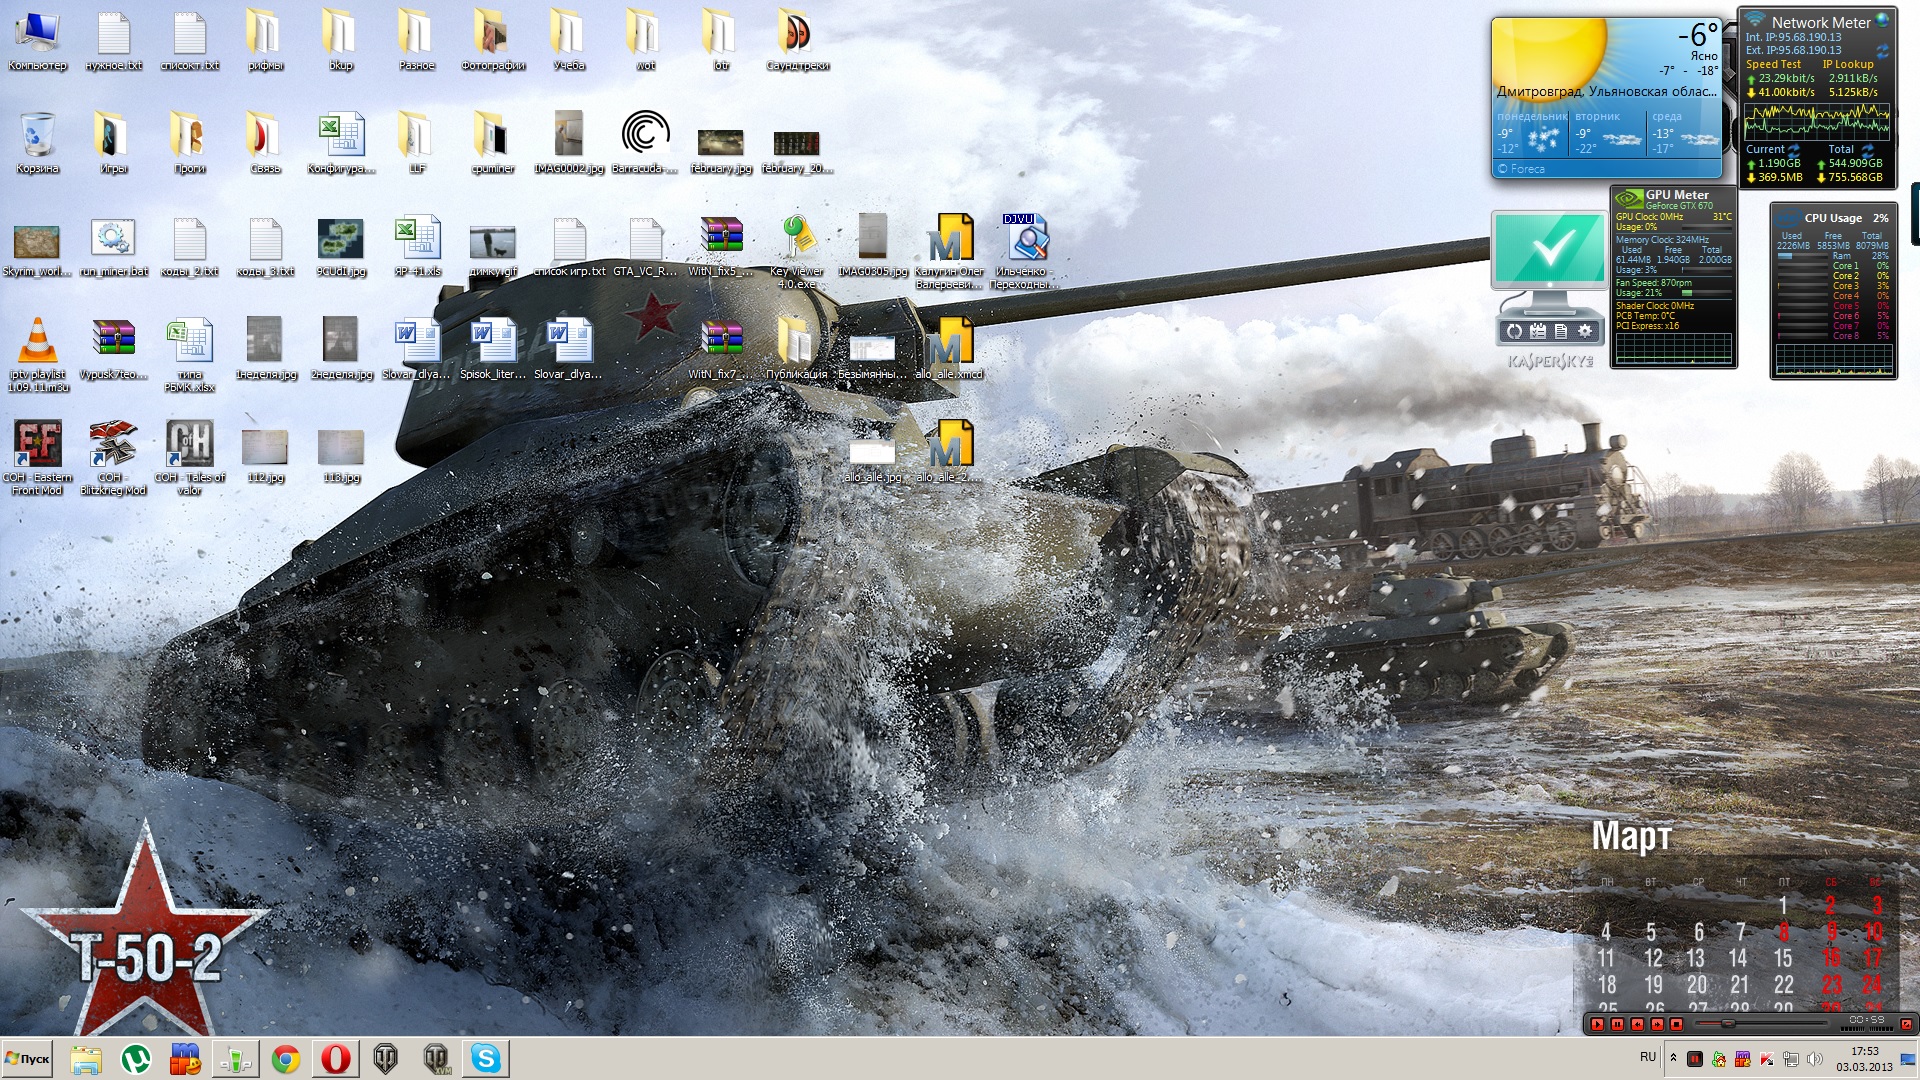Open the RU language selector
The width and height of the screenshot is (1920, 1080).
[x=1648, y=1057]
